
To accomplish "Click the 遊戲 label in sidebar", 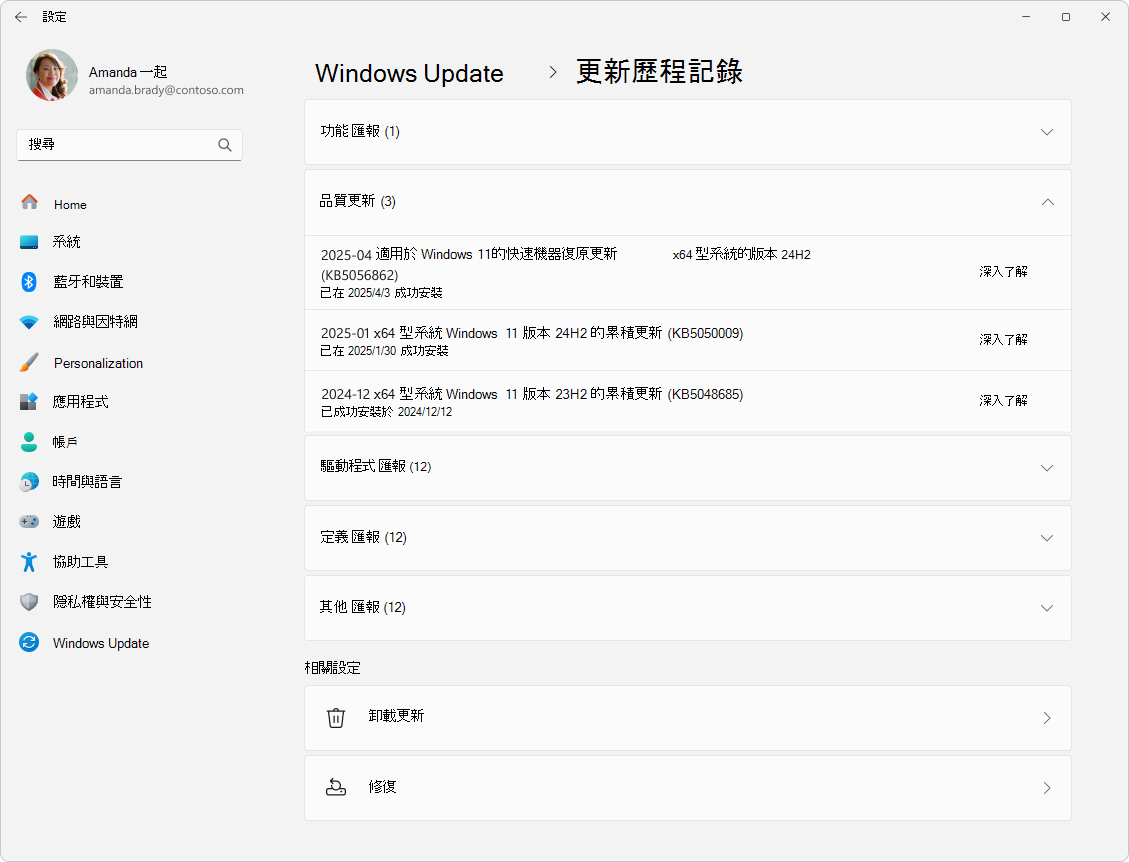I will [x=66, y=522].
